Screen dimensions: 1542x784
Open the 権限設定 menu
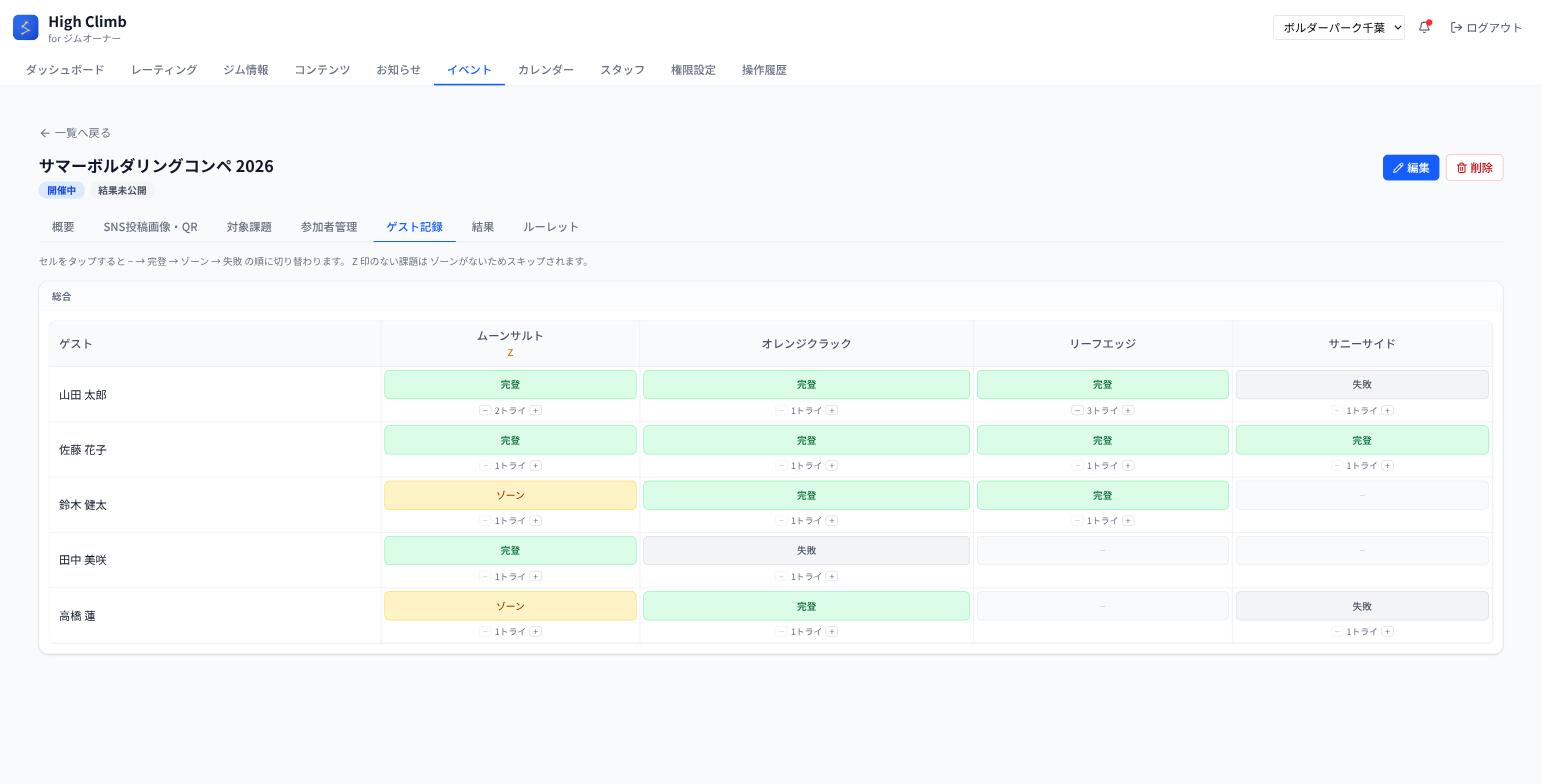(693, 70)
